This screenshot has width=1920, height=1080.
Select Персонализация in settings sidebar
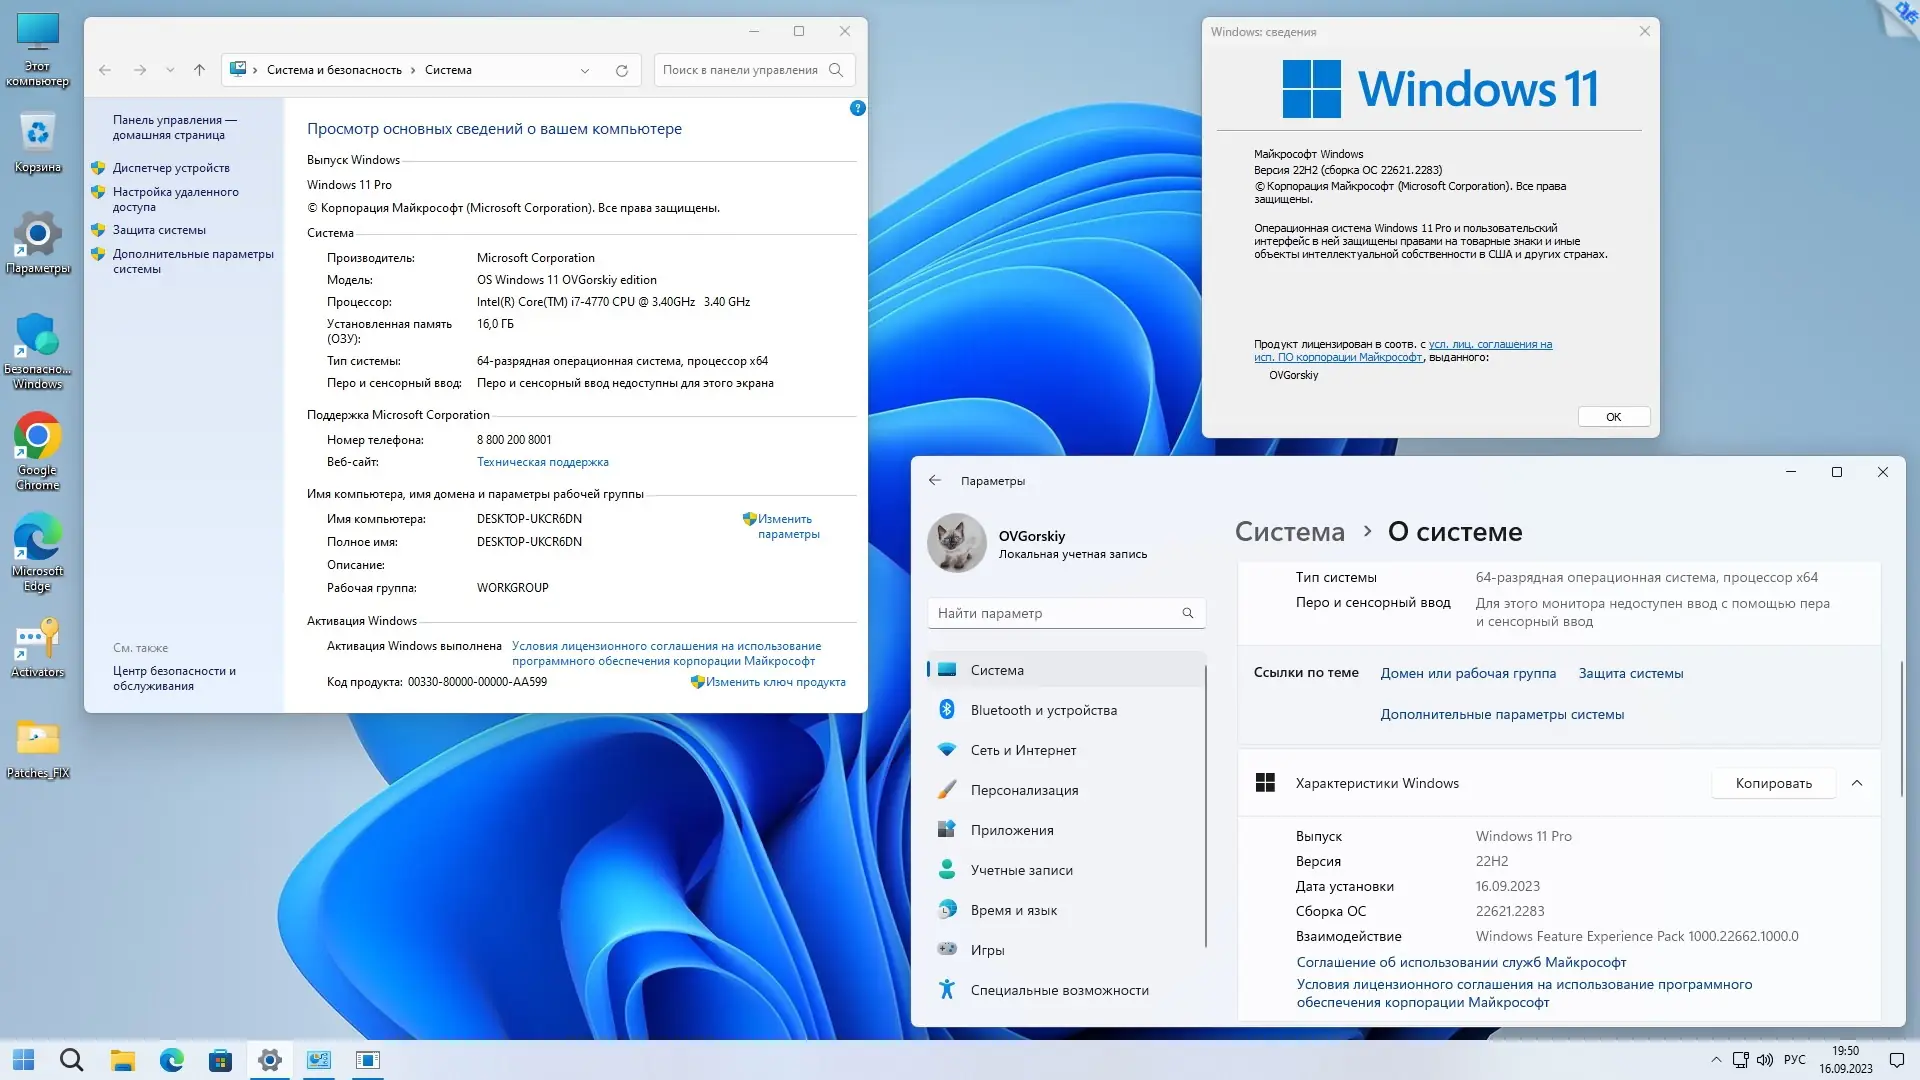(x=1024, y=790)
